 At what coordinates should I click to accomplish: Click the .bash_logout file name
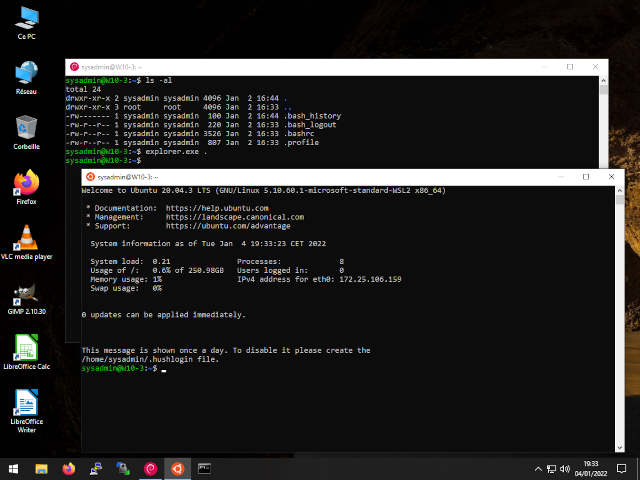click(310, 125)
